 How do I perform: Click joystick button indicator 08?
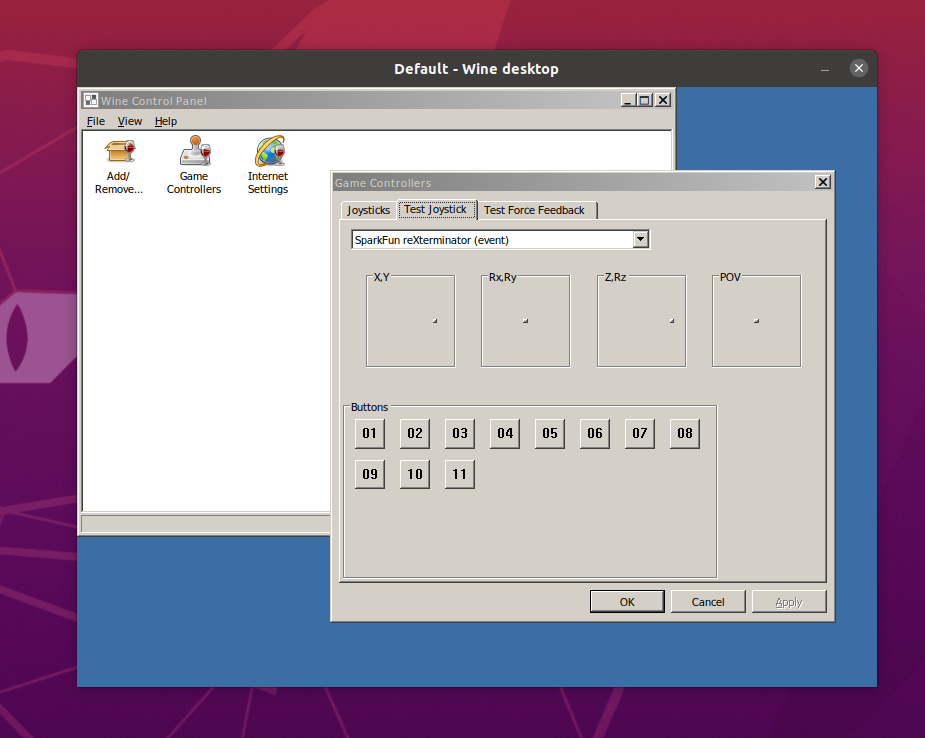pyautogui.click(x=685, y=434)
